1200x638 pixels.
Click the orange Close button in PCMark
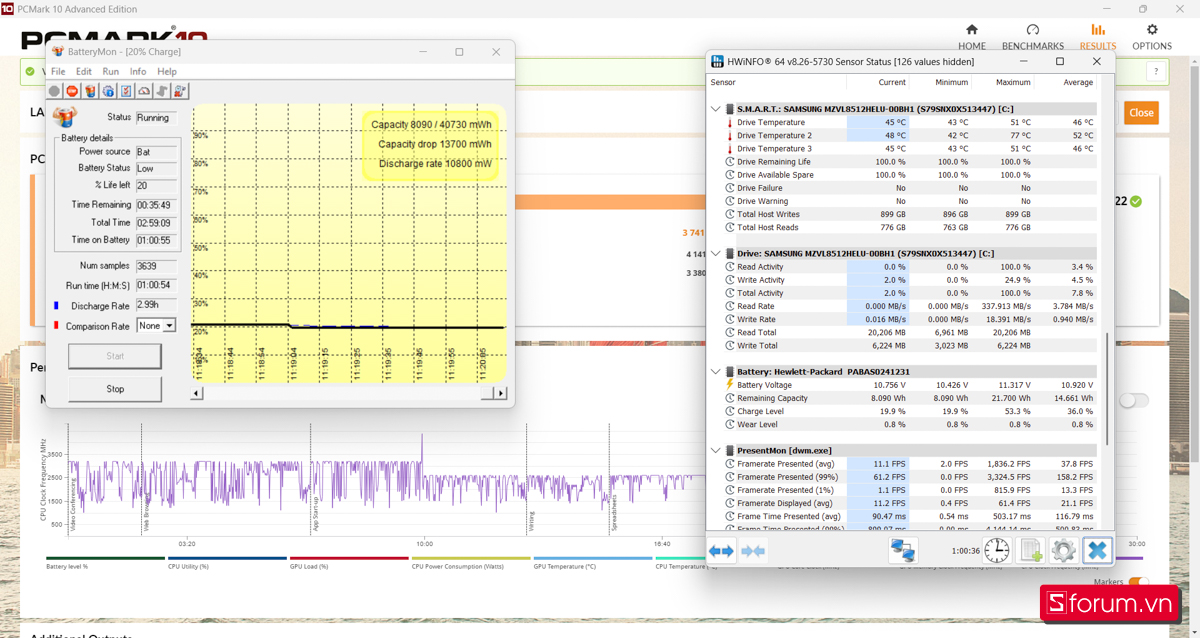coord(1141,113)
